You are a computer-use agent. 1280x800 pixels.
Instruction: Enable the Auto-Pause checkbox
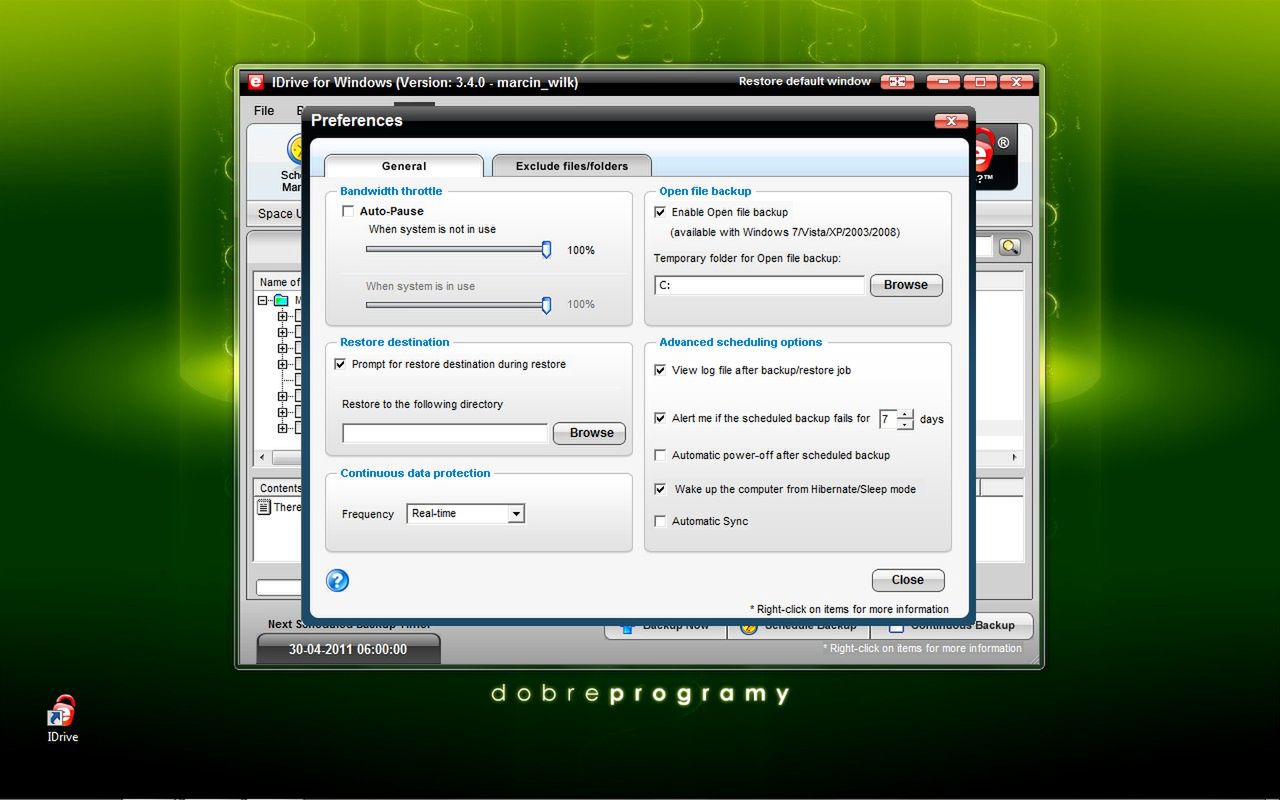pos(348,211)
